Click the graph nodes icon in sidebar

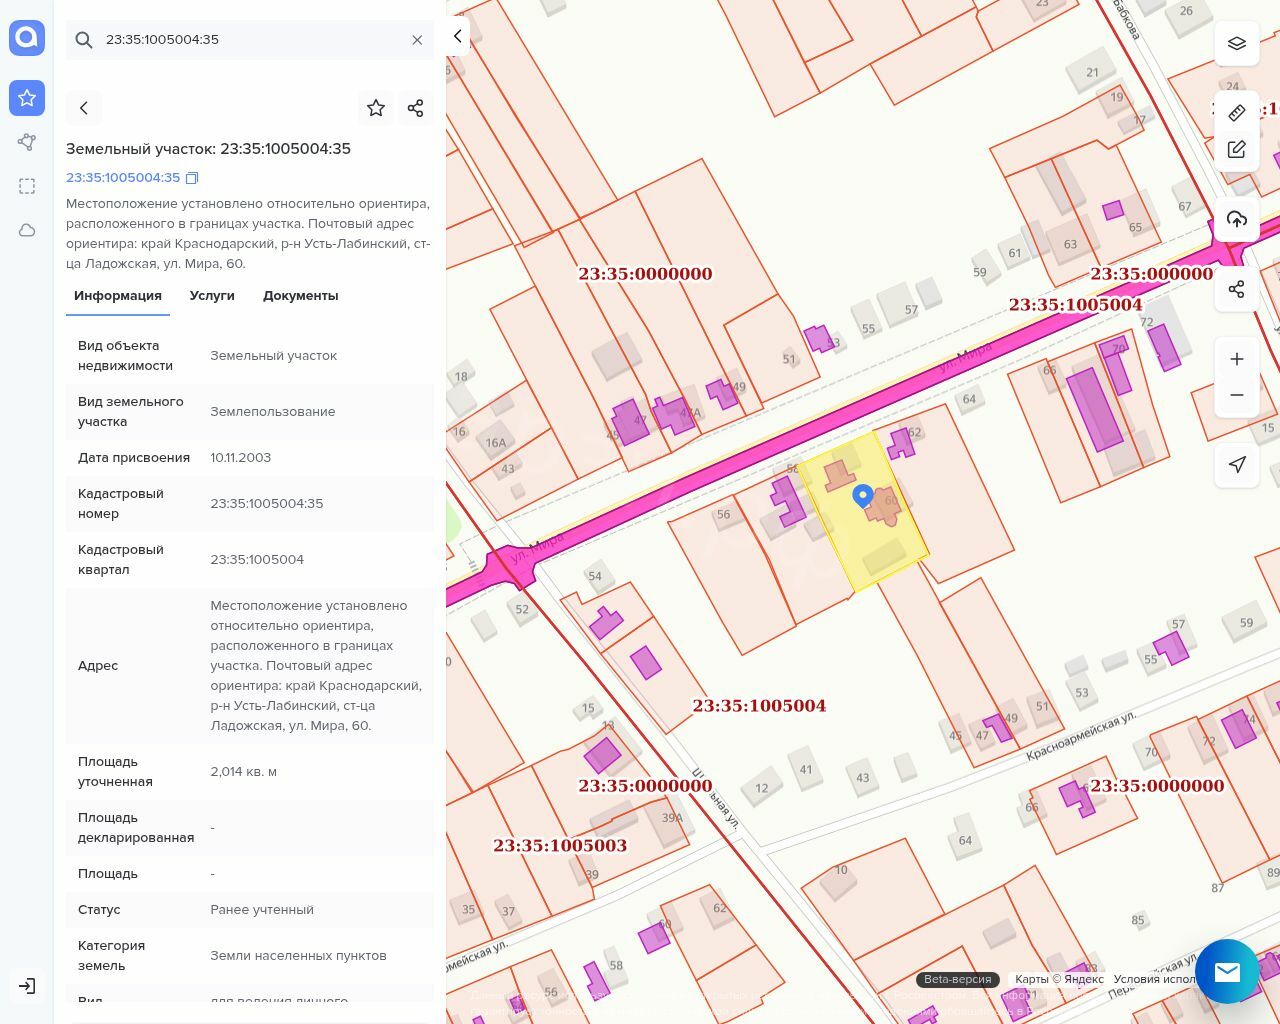[27, 142]
